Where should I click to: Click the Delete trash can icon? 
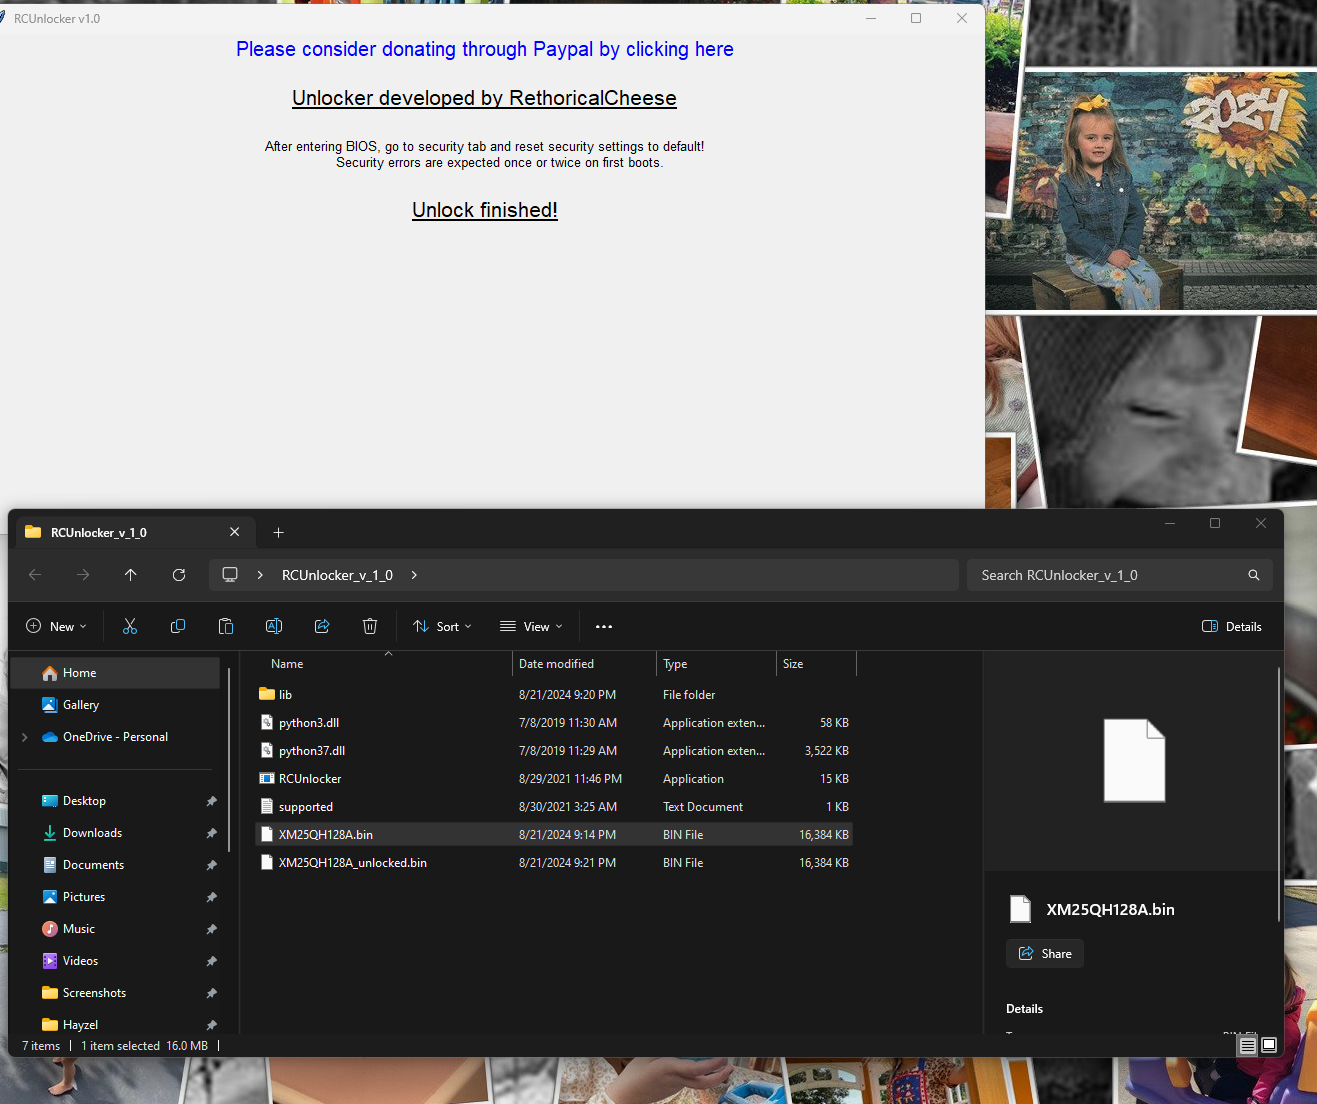coord(370,626)
